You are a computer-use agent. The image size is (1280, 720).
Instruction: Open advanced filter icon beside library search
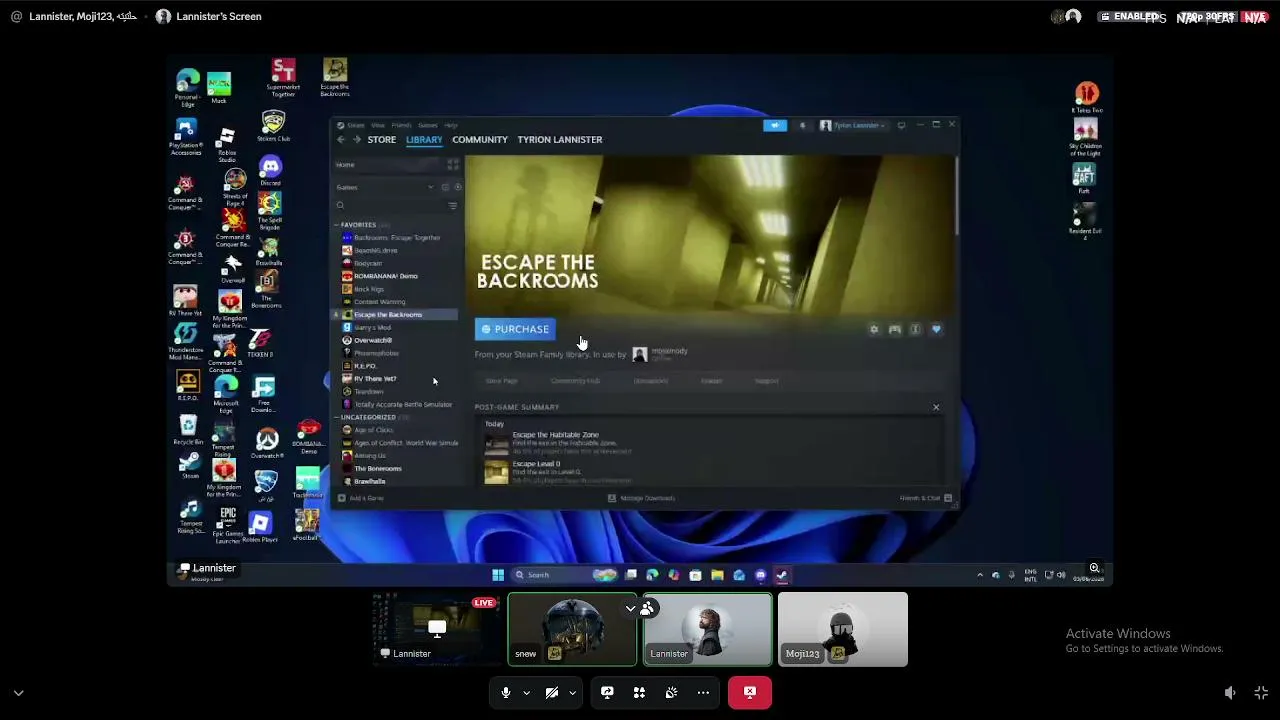(x=452, y=205)
